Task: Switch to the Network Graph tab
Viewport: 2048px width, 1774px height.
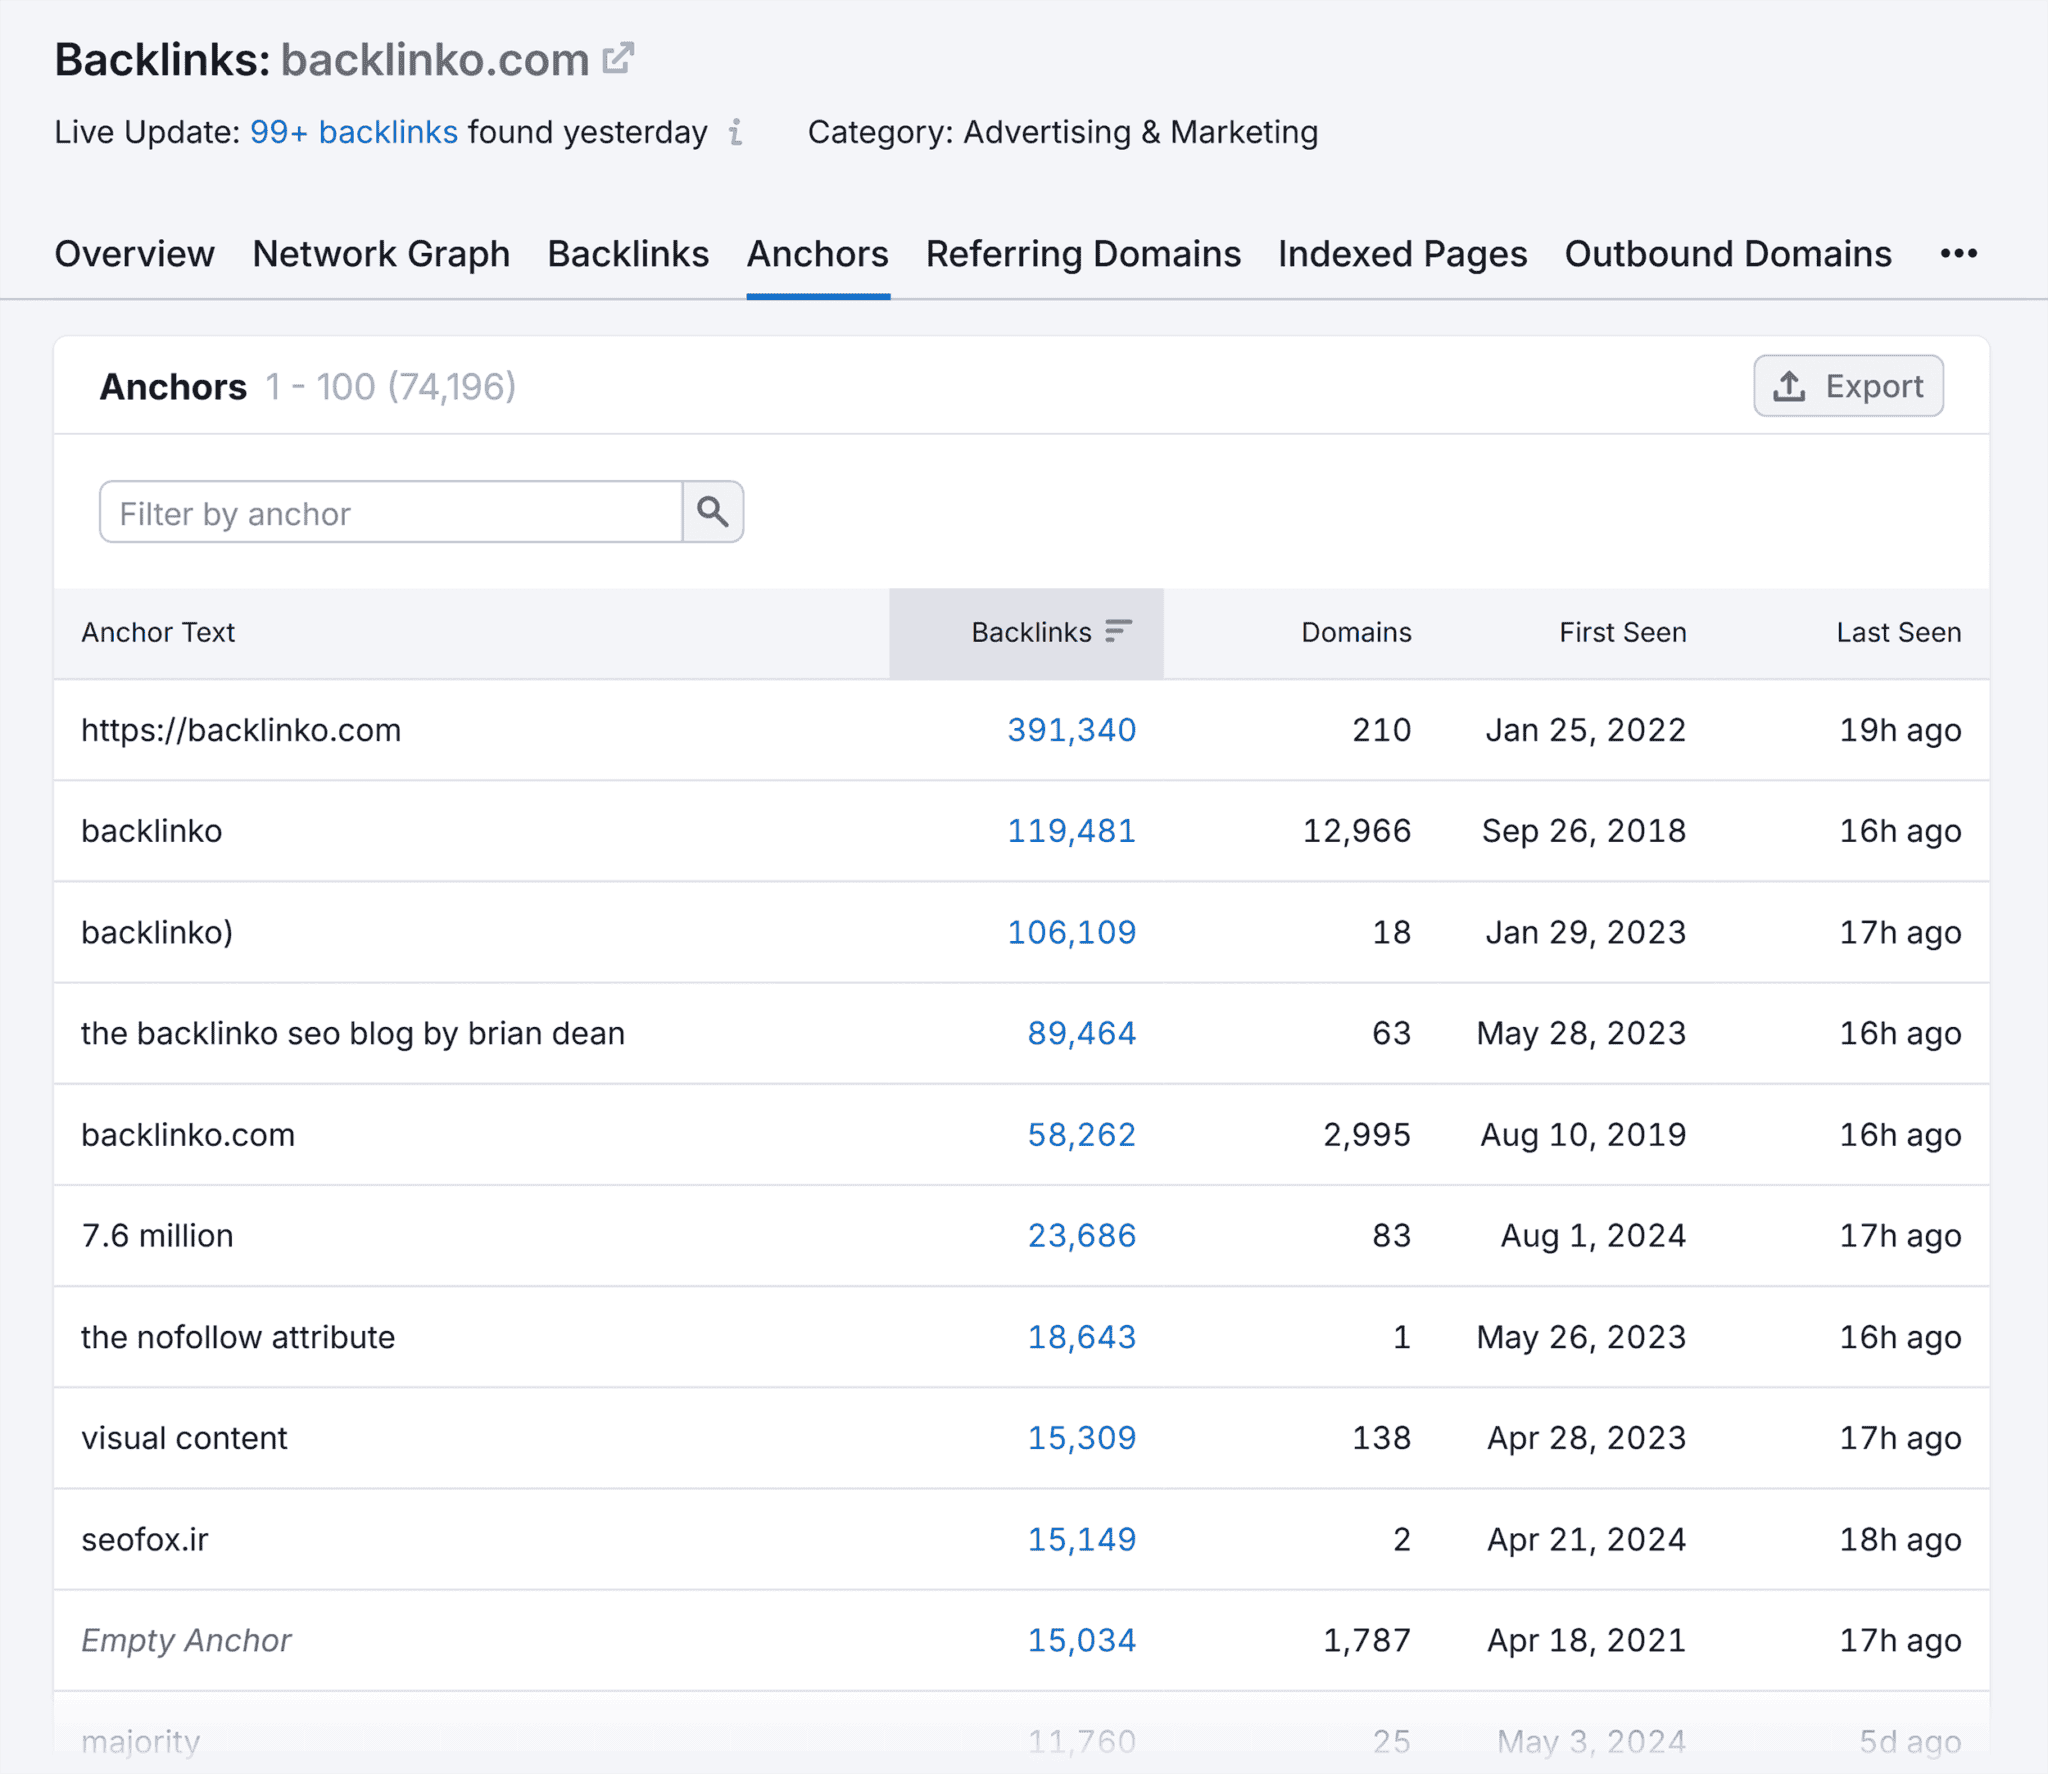Action: (x=381, y=254)
